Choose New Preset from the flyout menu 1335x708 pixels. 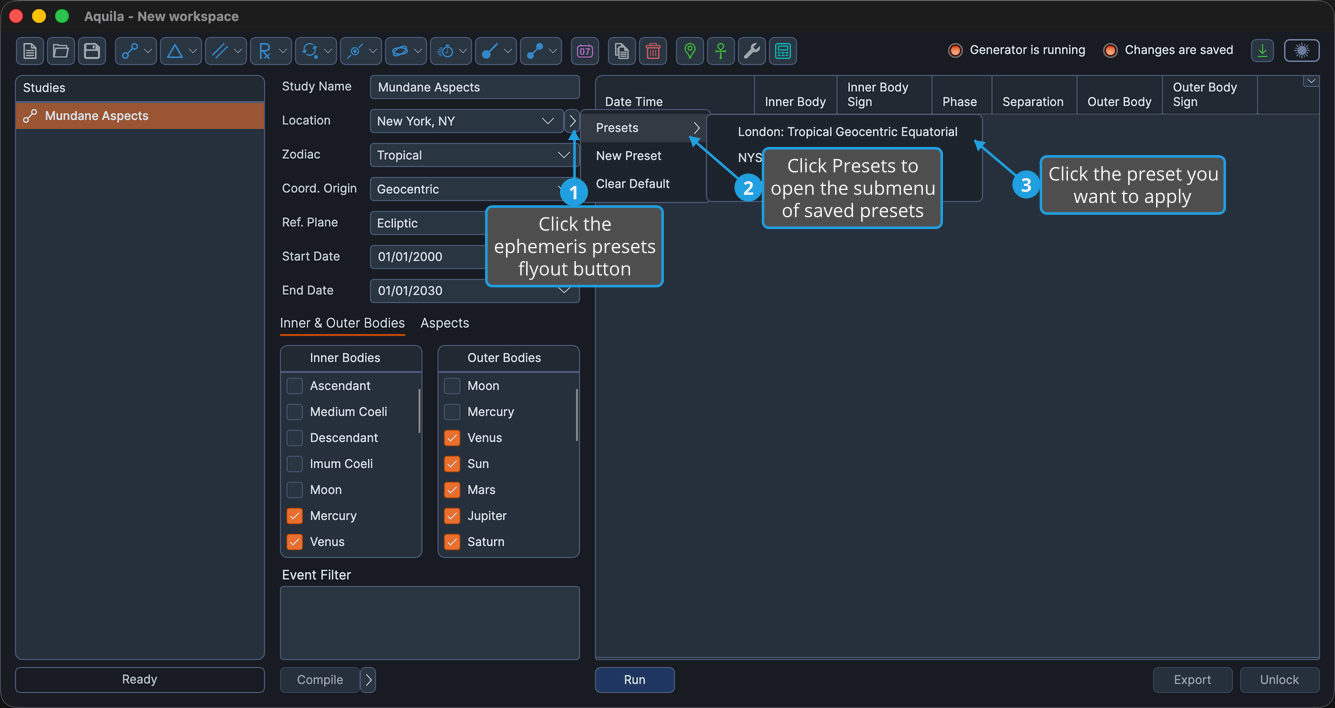point(644,156)
